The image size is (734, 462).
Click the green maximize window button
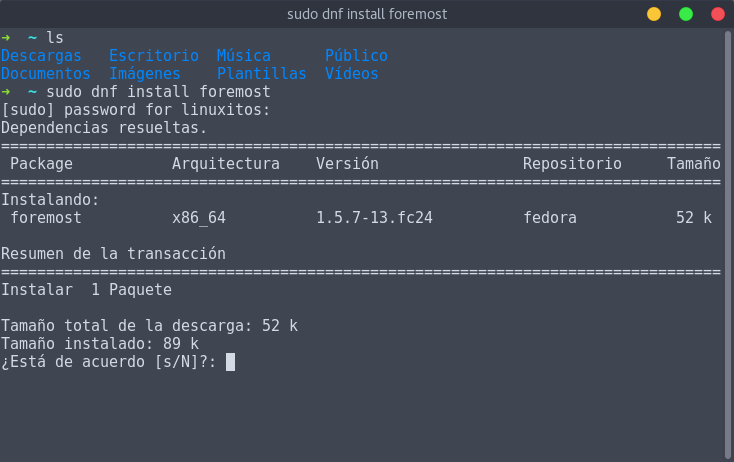coord(686,14)
